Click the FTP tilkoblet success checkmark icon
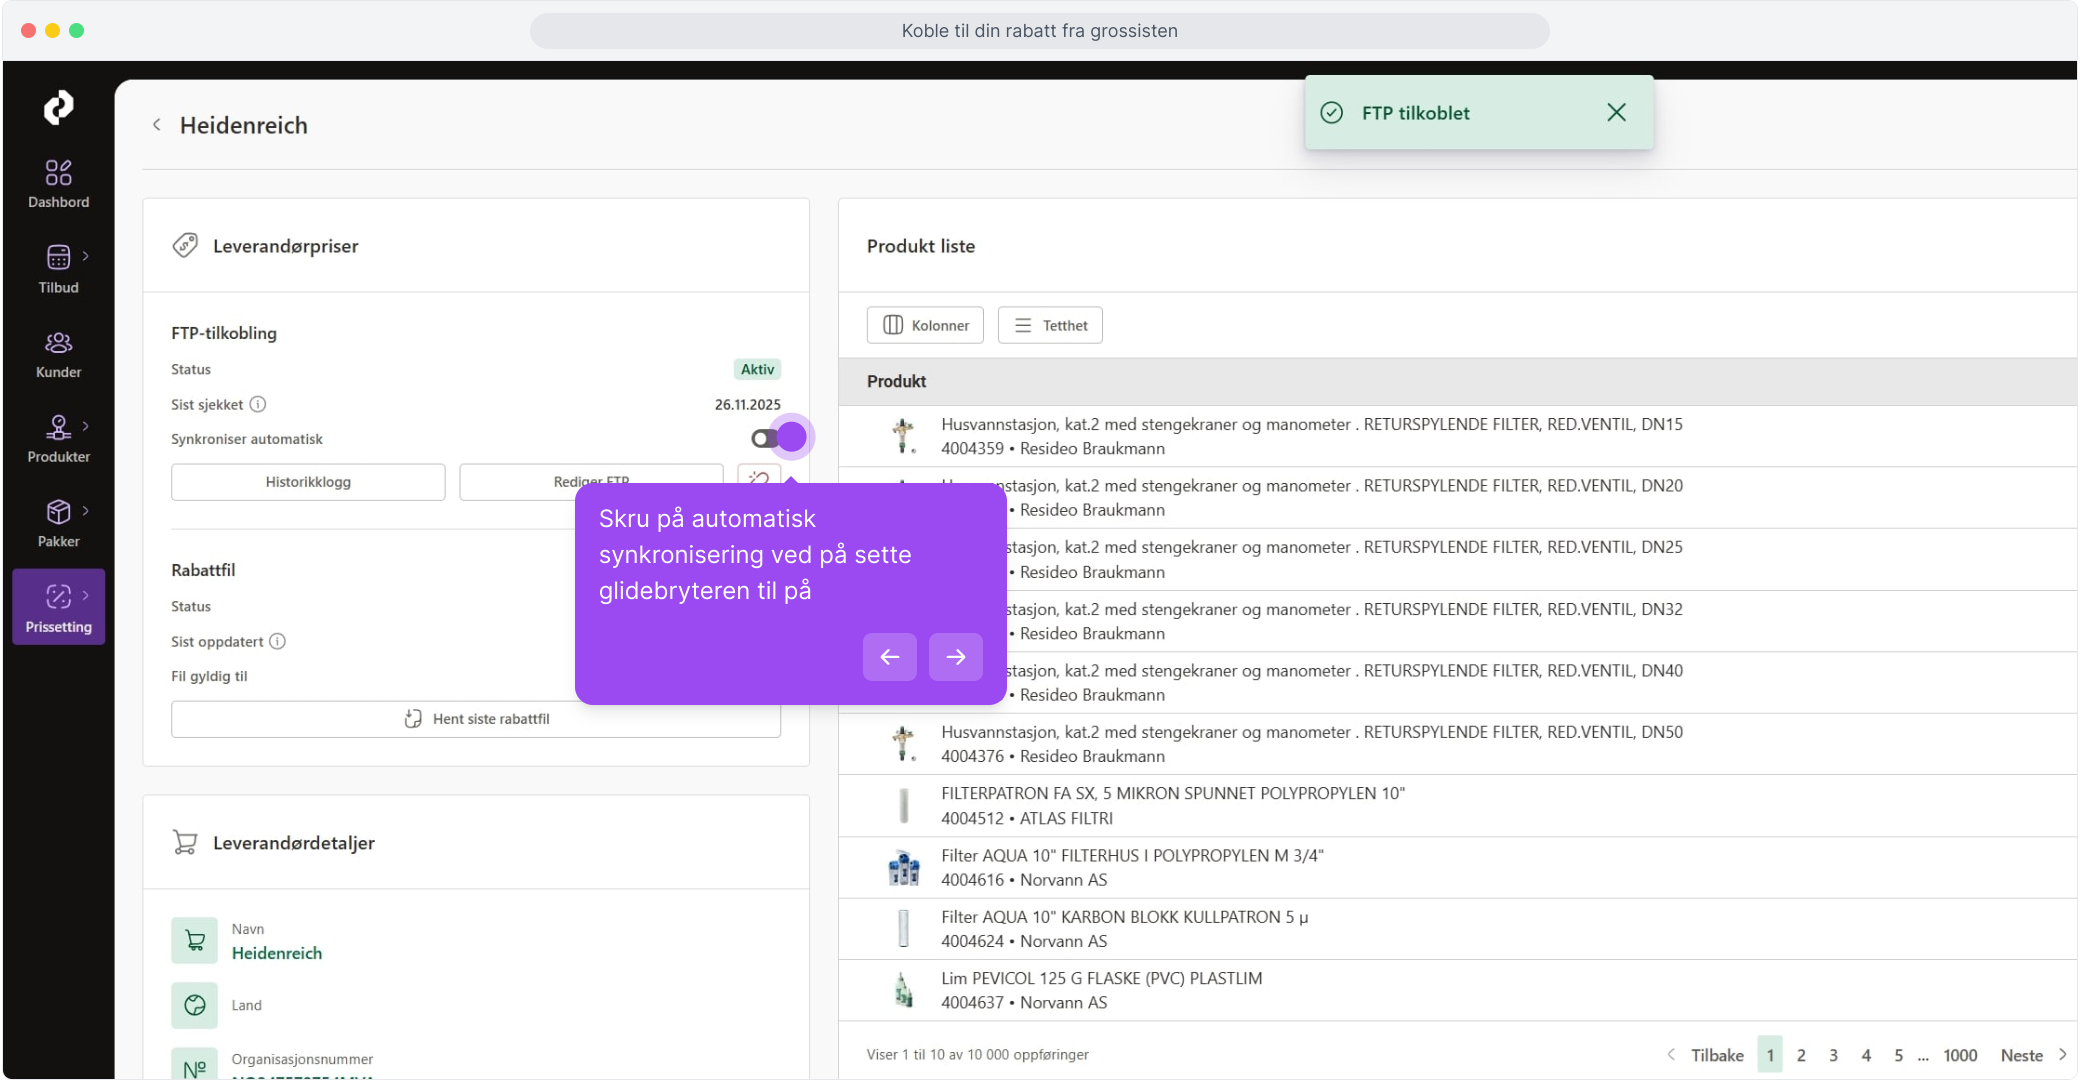The width and height of the screenshot is (2080, 1080). [1332, 113]
